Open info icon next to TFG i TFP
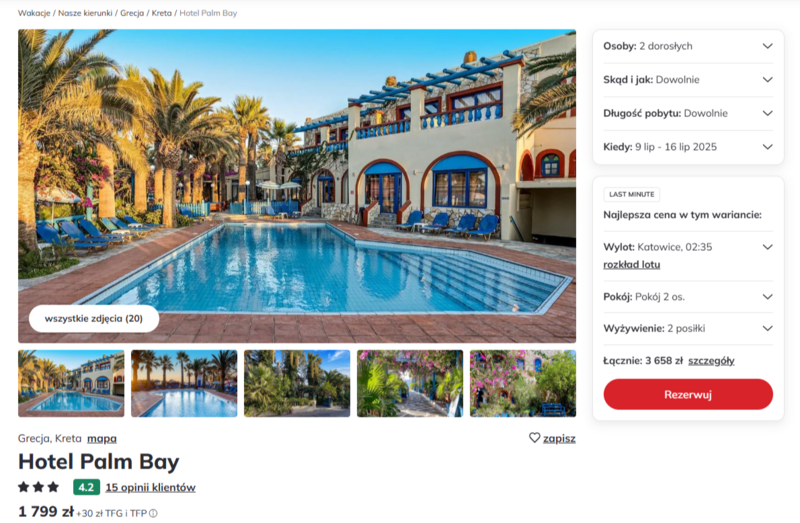800x523 pixels. click(x=153, y=513)
